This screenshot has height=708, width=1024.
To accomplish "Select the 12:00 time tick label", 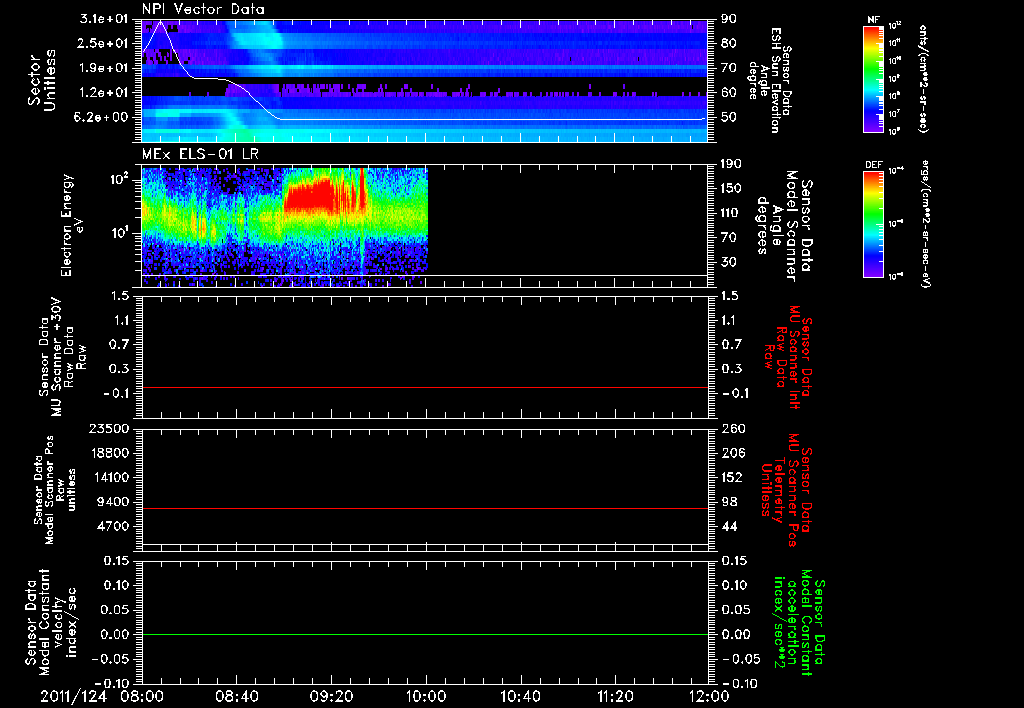I will 709,696.
